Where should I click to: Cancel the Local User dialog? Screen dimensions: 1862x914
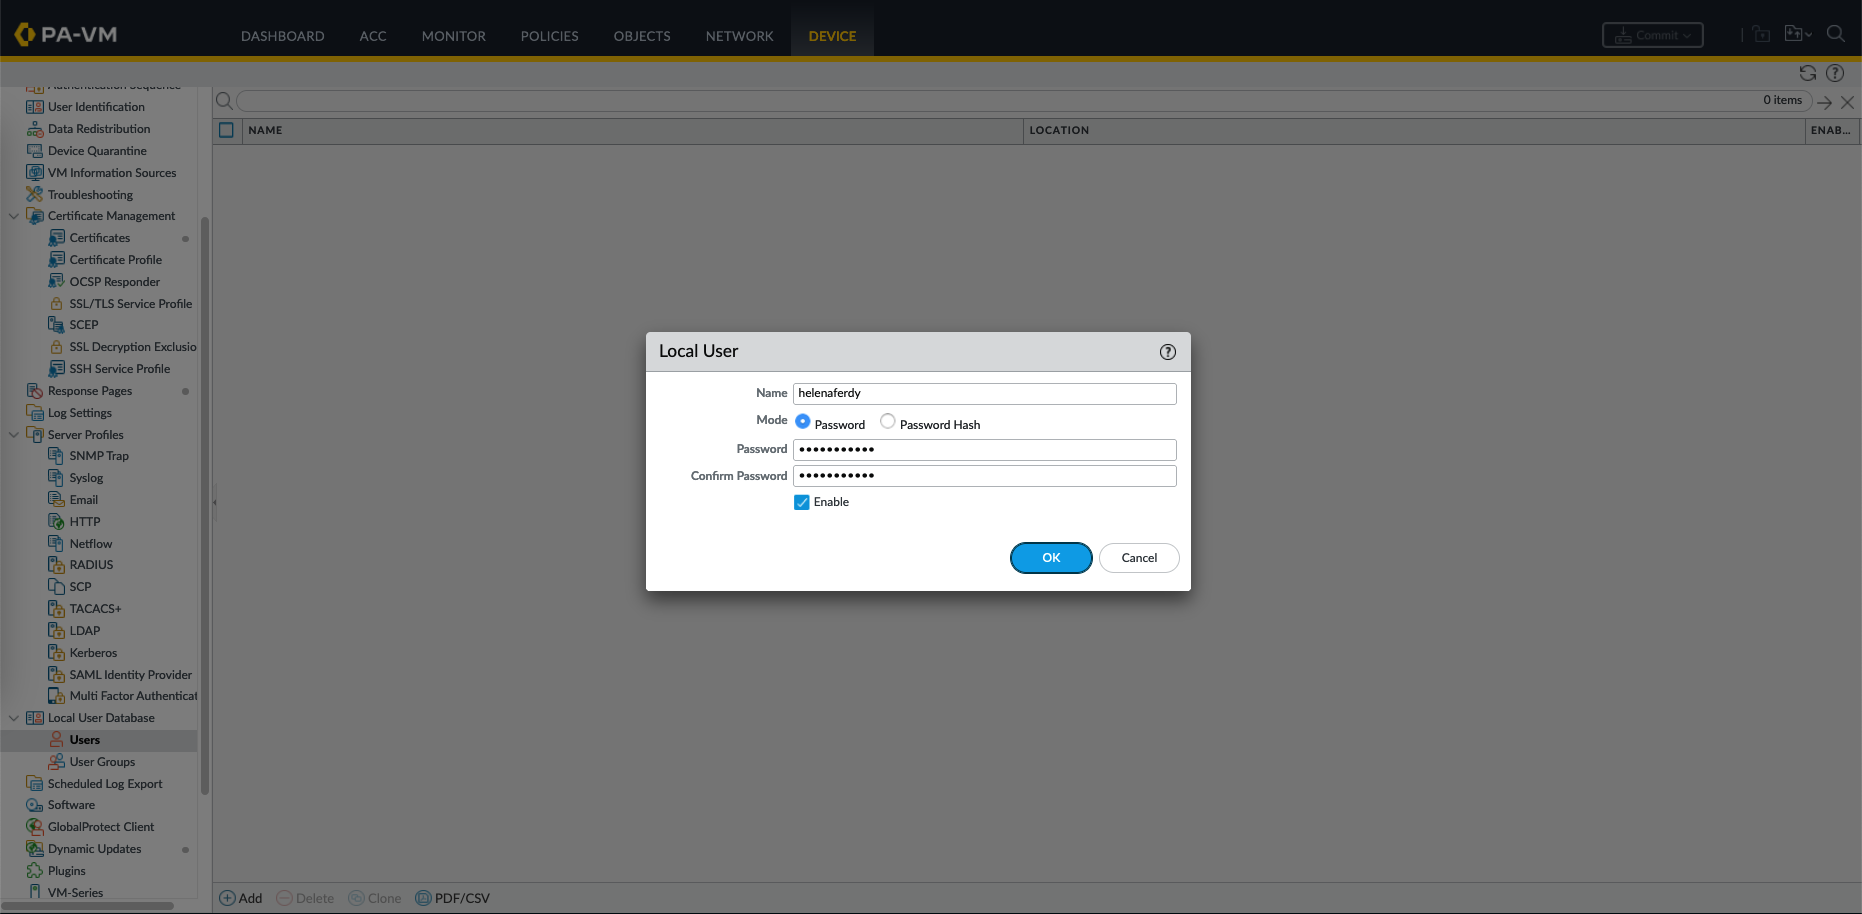coord(1138,558)
